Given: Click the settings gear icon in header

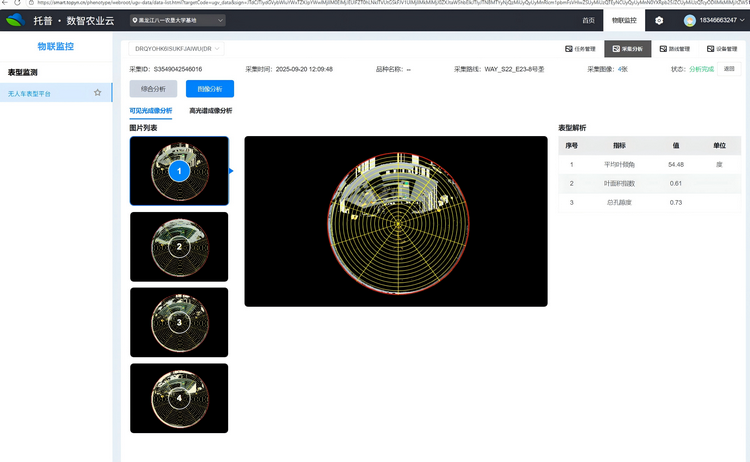Looking at the screenshot, I should click(x=659, y=20).
